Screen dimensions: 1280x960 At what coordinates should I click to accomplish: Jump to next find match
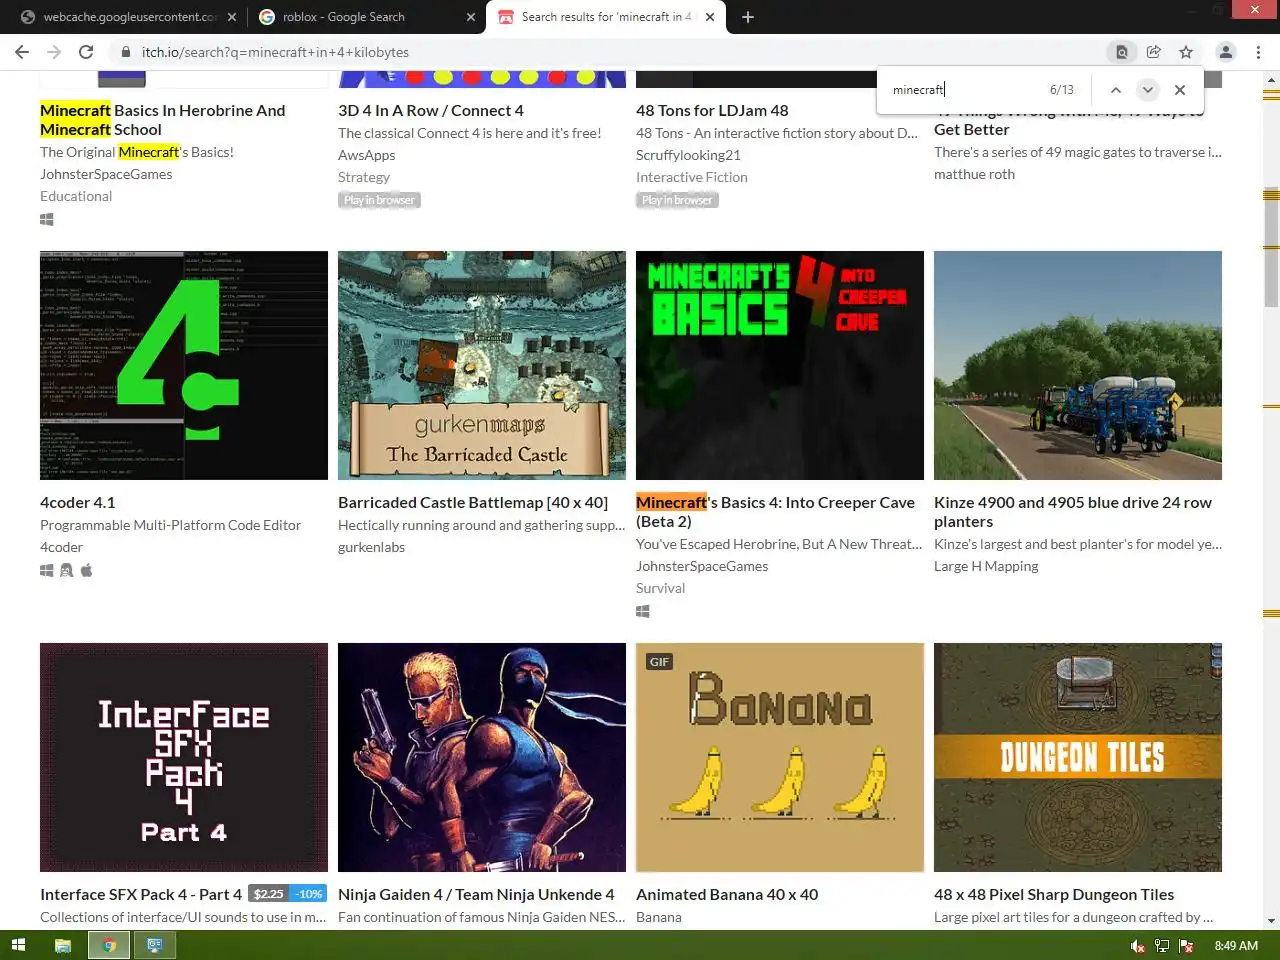(1148, 90)
